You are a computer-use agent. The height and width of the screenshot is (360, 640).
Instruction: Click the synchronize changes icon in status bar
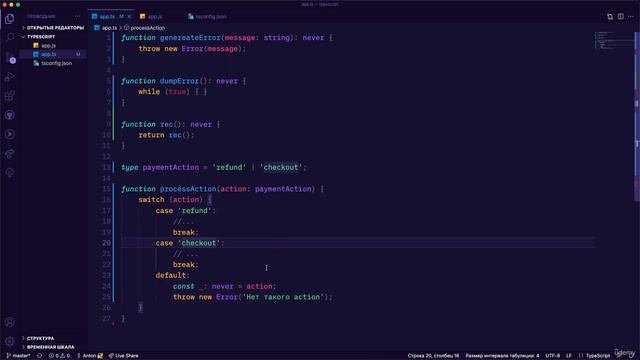(x=40, y=356)
